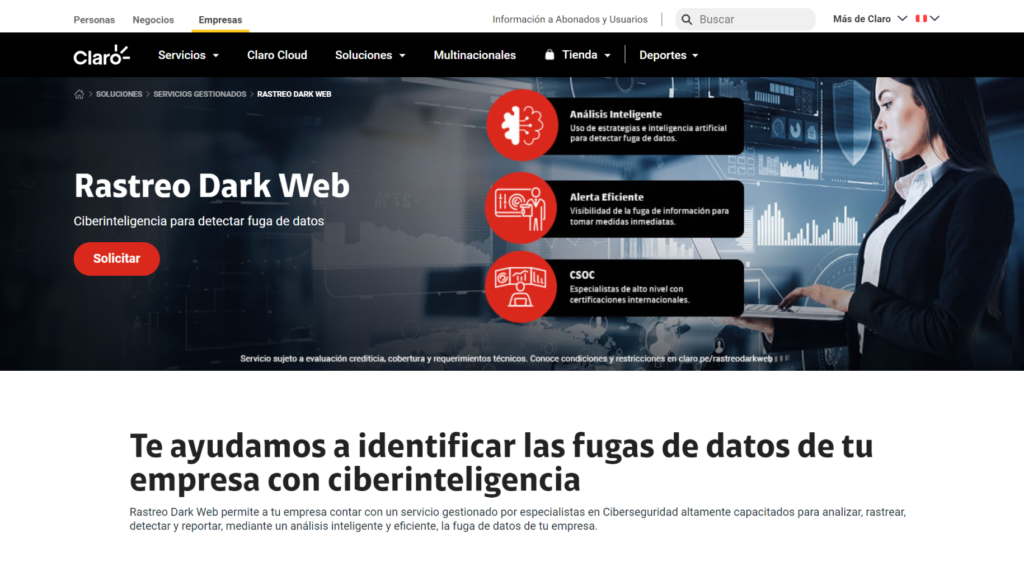Open Servicios Gestionados breadcrumb link
Screen dimensions: 1024x585
coord(199,94)
